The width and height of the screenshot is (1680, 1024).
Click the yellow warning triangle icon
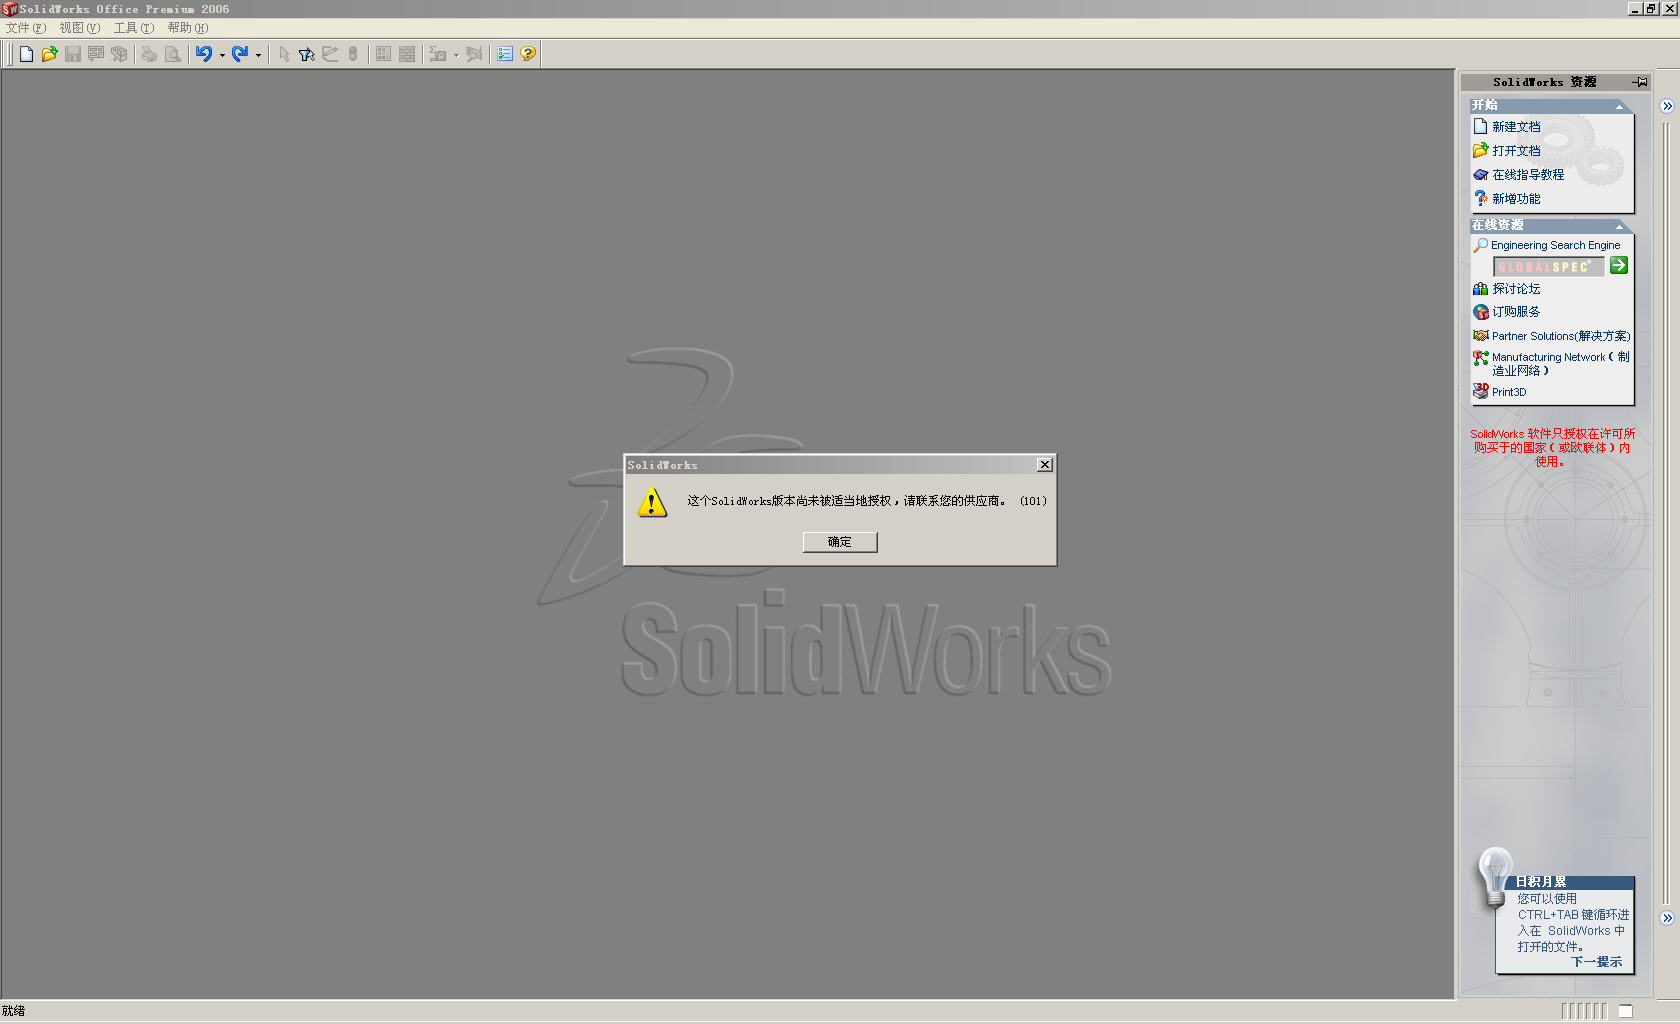tap(652, 502)
